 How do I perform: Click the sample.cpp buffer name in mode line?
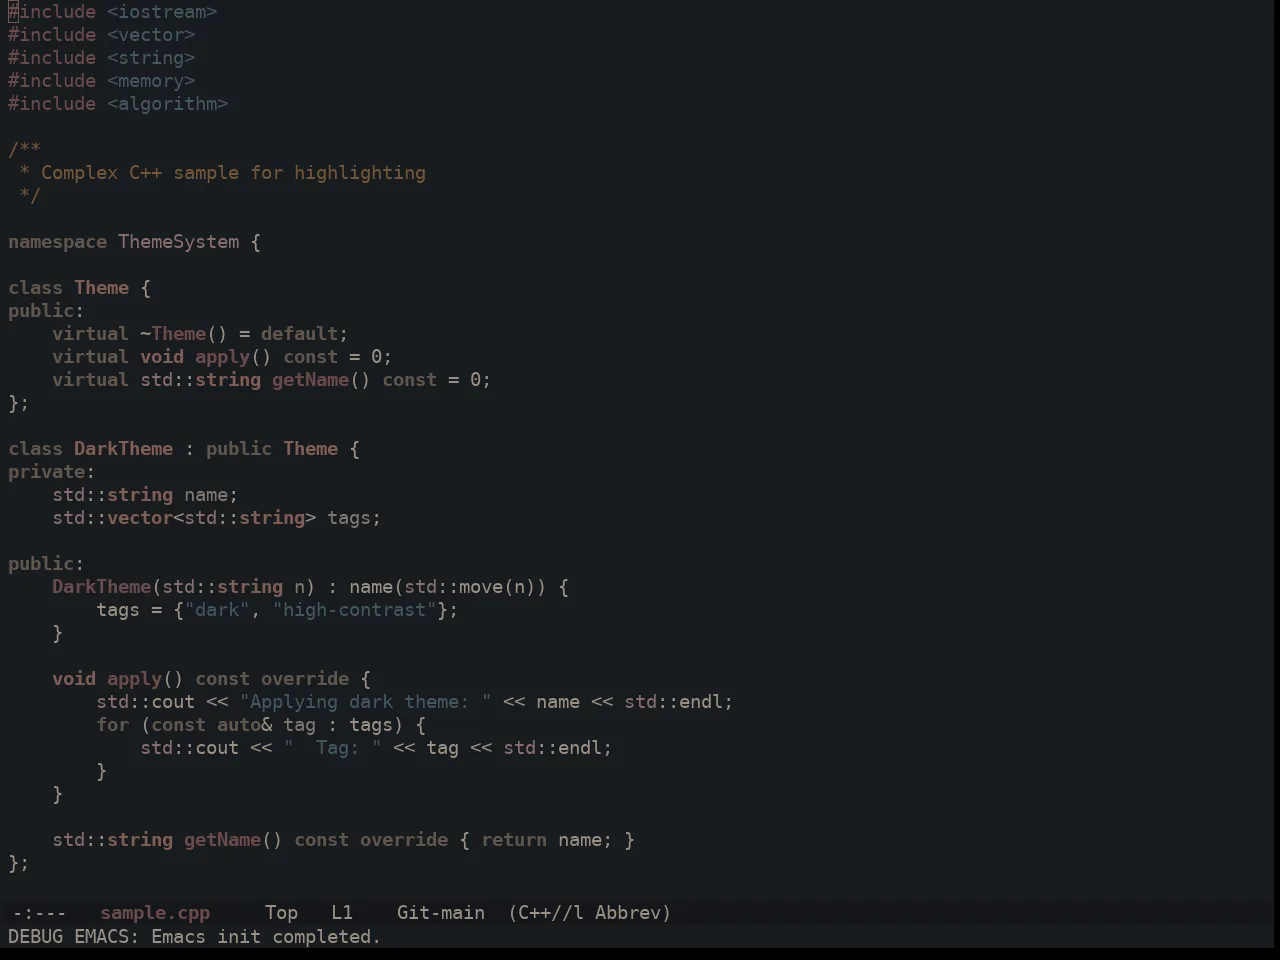click(x=155, y=913)
